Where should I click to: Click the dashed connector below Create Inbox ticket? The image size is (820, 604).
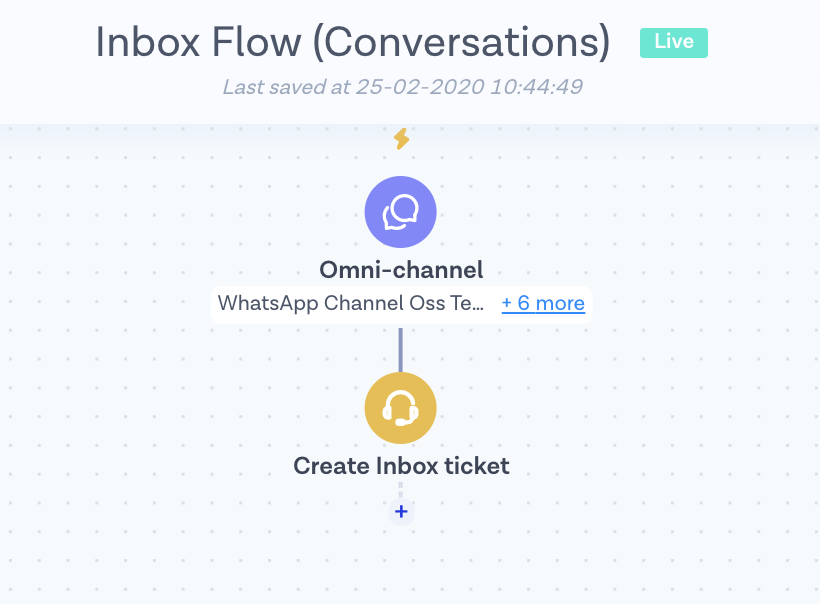tap(401, 489)
